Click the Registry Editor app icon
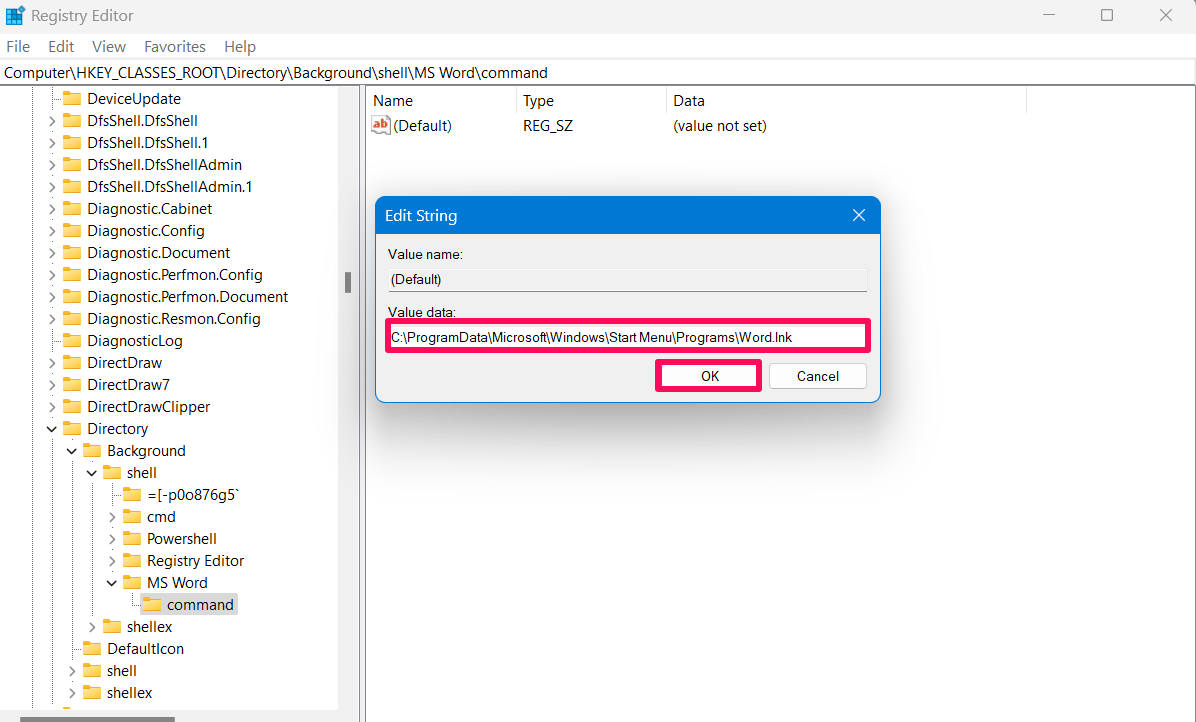The height and width of the screenshot is (722, 1196). 14,15
